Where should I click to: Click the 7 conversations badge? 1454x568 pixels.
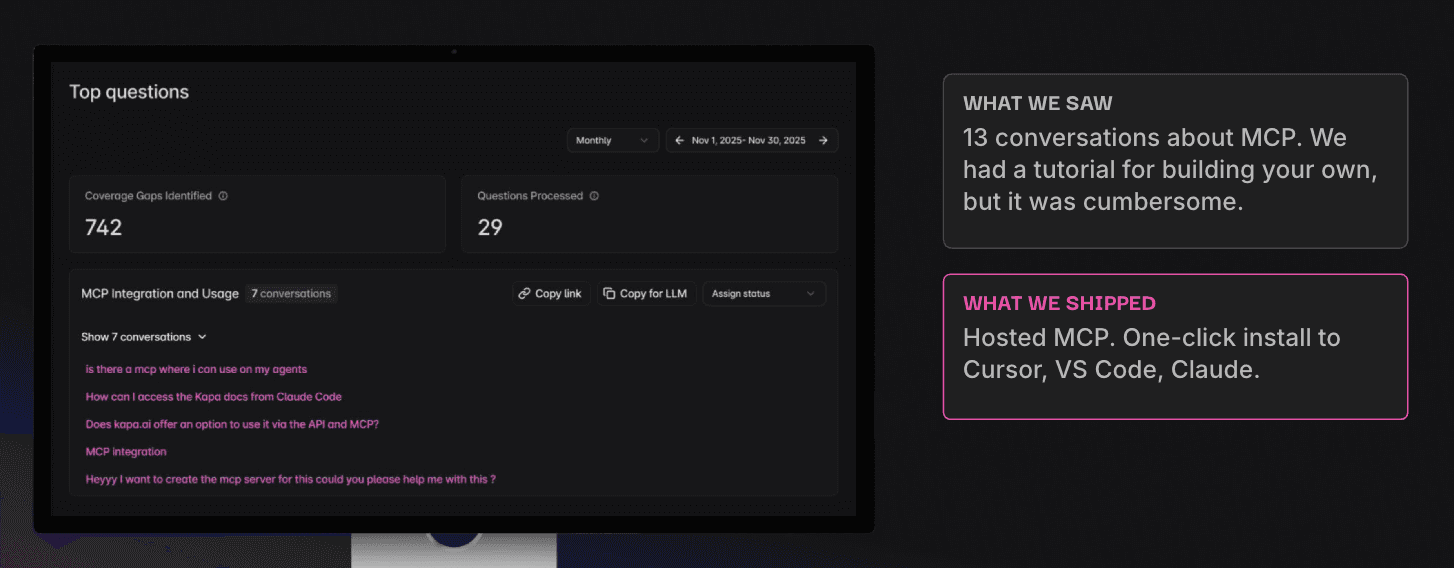[x=291, y=294]
